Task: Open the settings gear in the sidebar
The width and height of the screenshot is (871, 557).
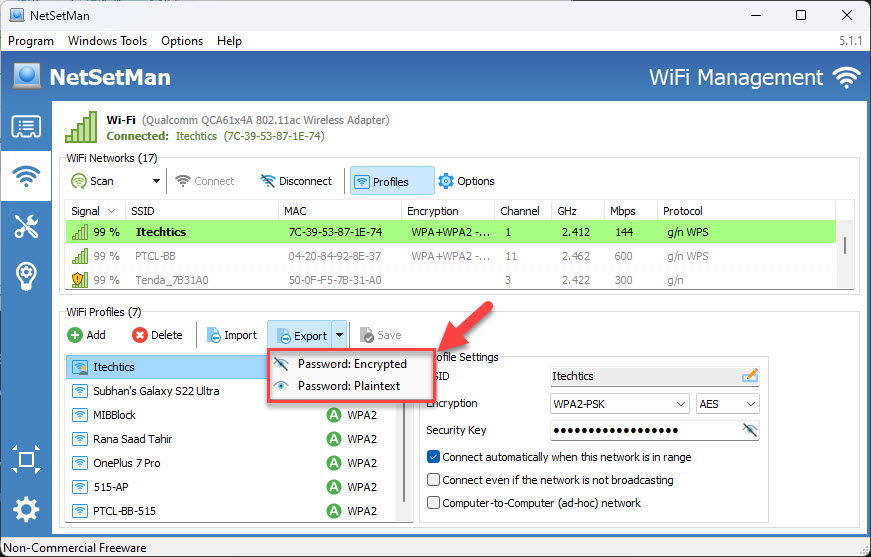Action: click(x=26, y=509)
